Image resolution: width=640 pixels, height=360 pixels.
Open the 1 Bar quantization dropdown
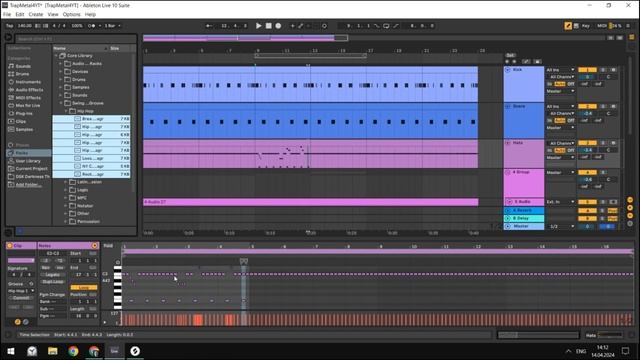click(x=112, y=26)
